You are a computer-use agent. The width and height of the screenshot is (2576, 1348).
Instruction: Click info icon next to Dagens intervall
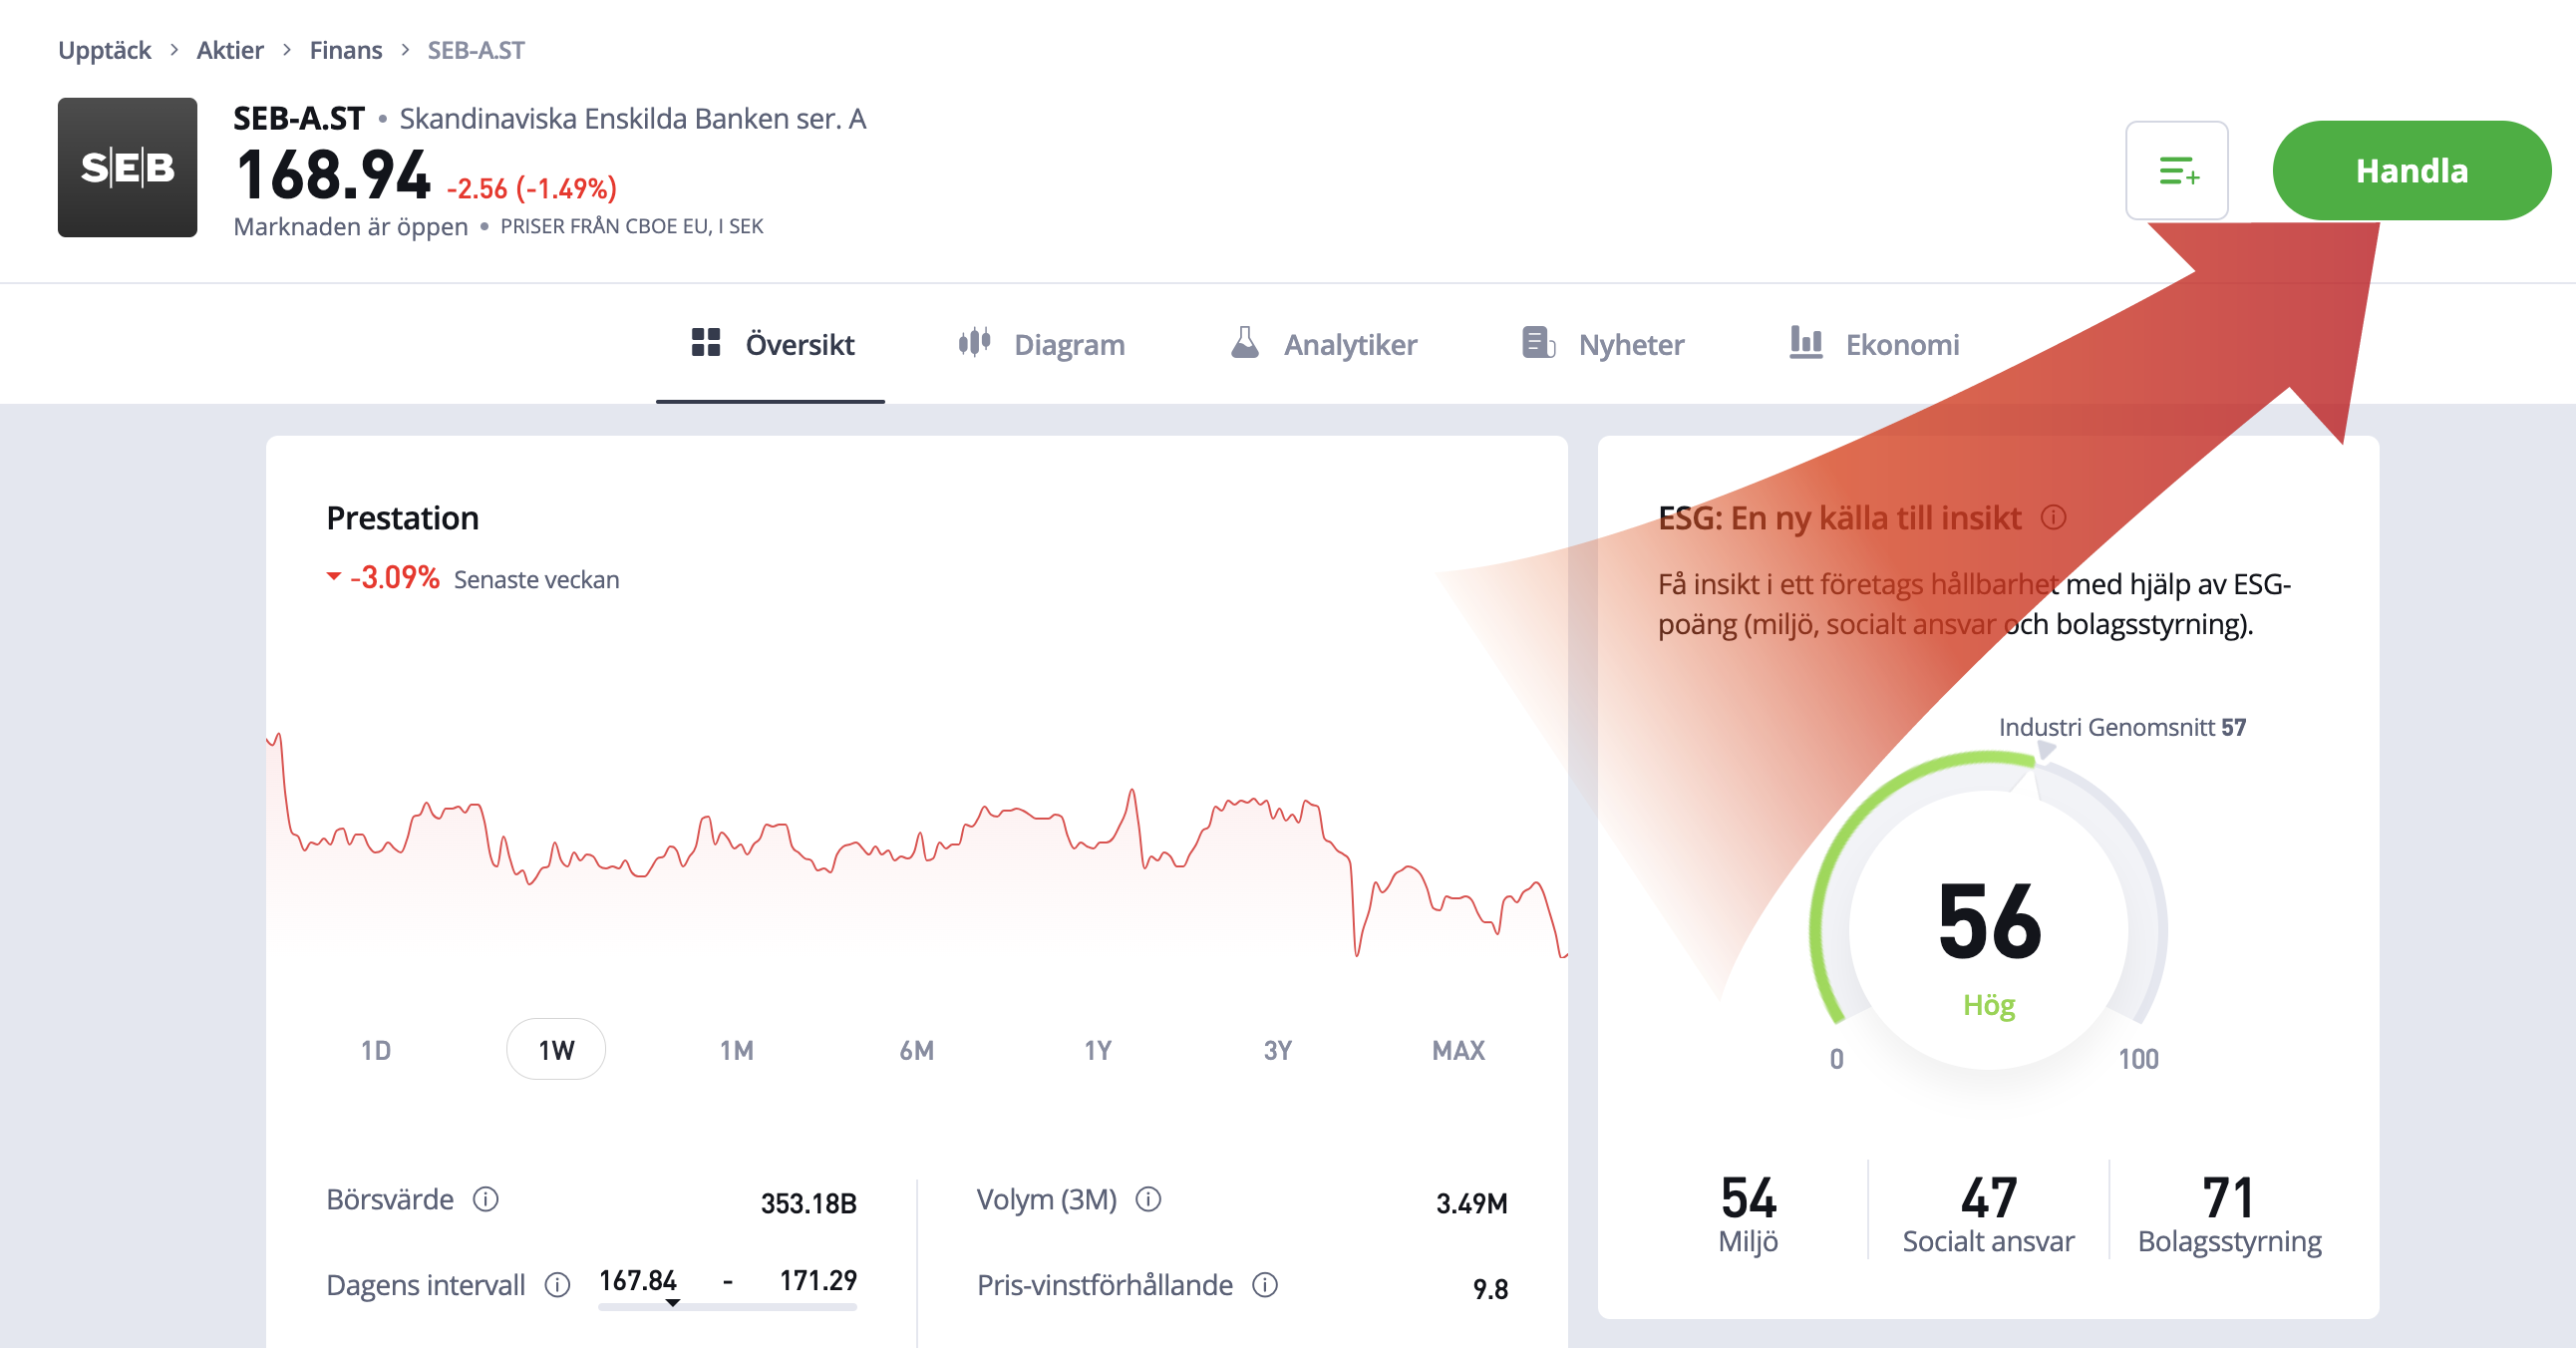pos(557,1284)
